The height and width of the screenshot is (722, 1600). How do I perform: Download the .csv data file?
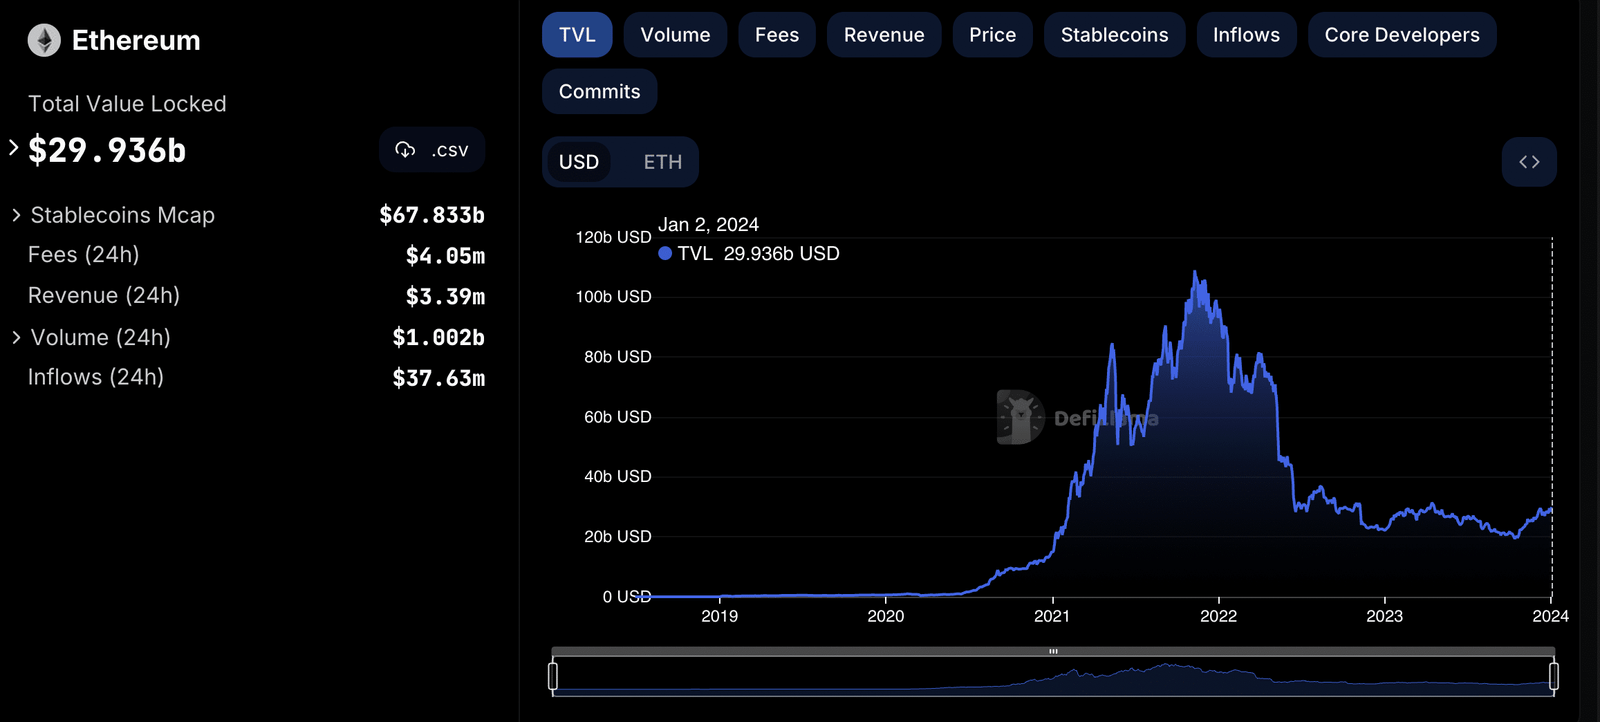(x=432, y=150)
